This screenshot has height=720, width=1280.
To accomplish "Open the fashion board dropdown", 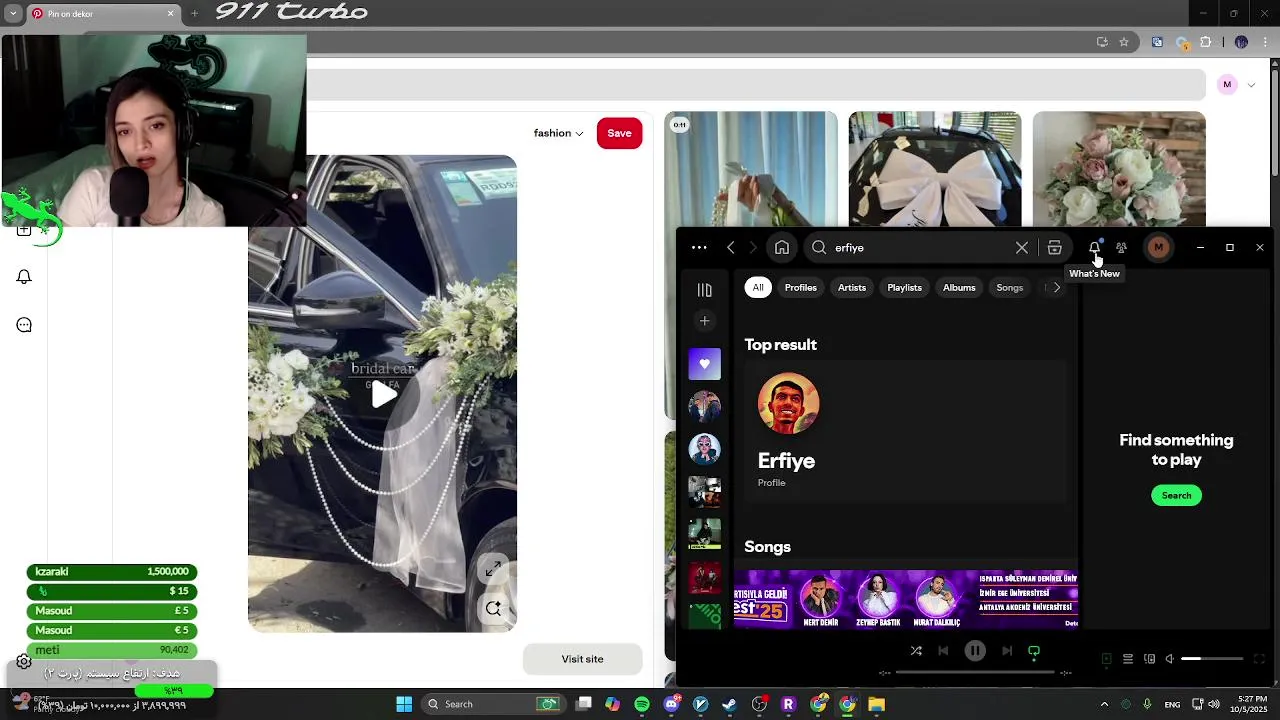I will click(x=558, y=133).
